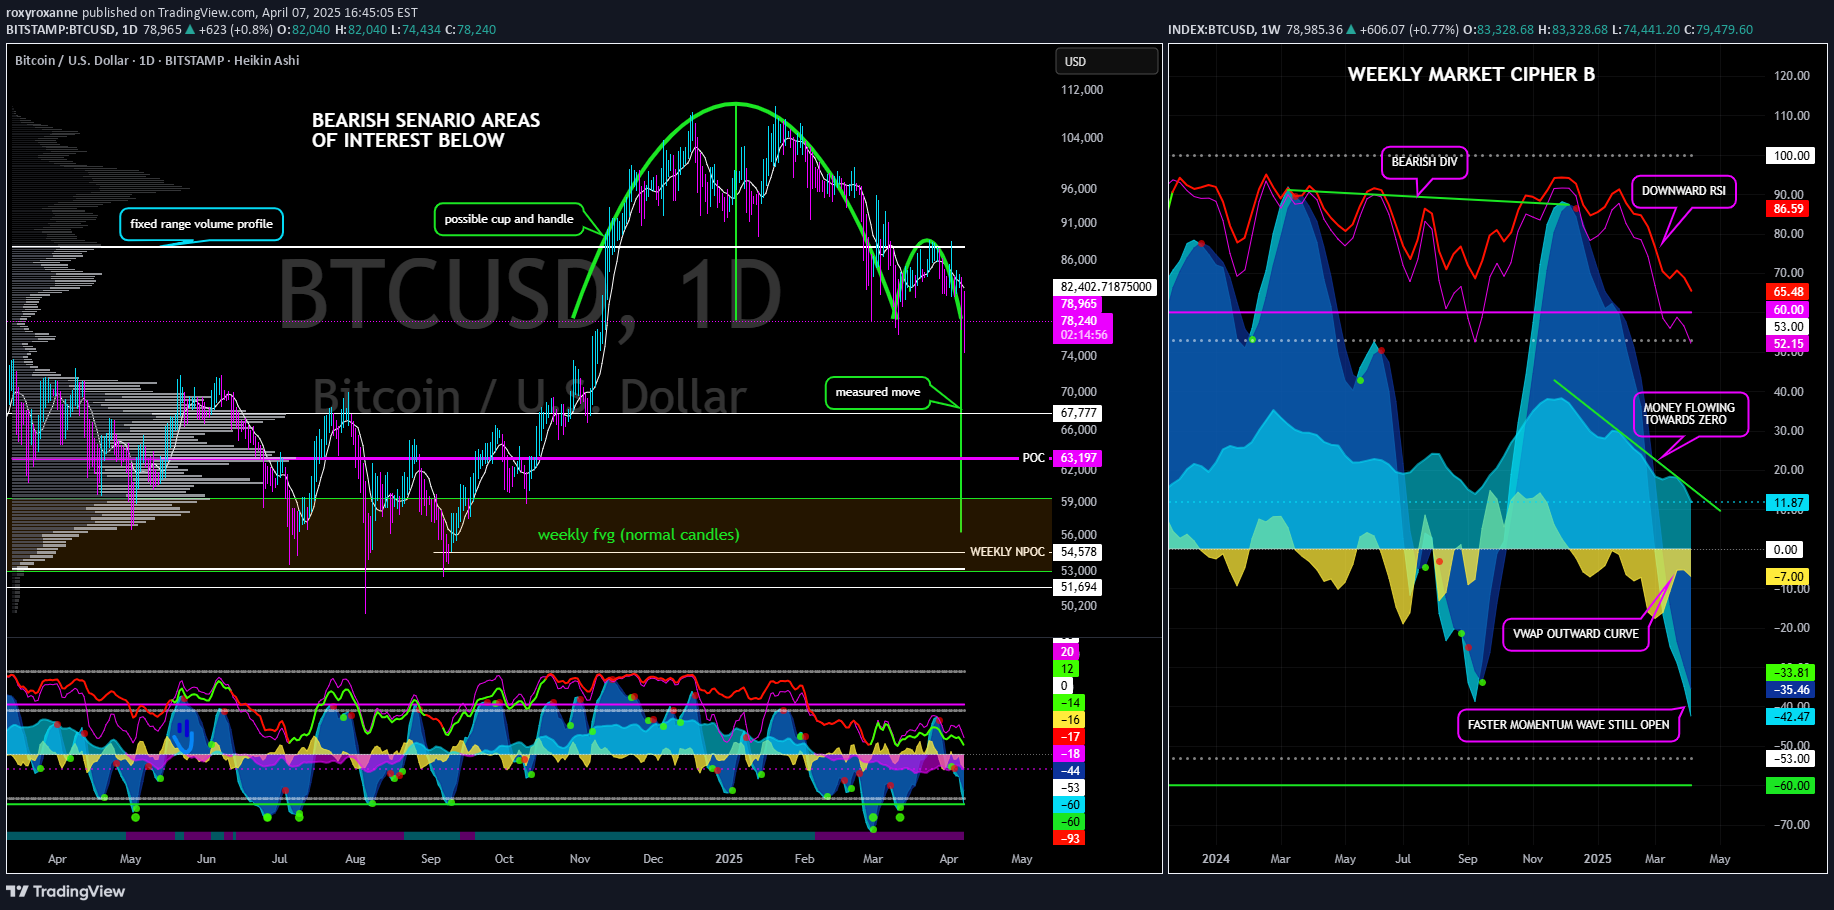Viewport: 1834px width, 910px height.
Task: Click Oct on the daily chart time axis
Action: coord(504,859)
